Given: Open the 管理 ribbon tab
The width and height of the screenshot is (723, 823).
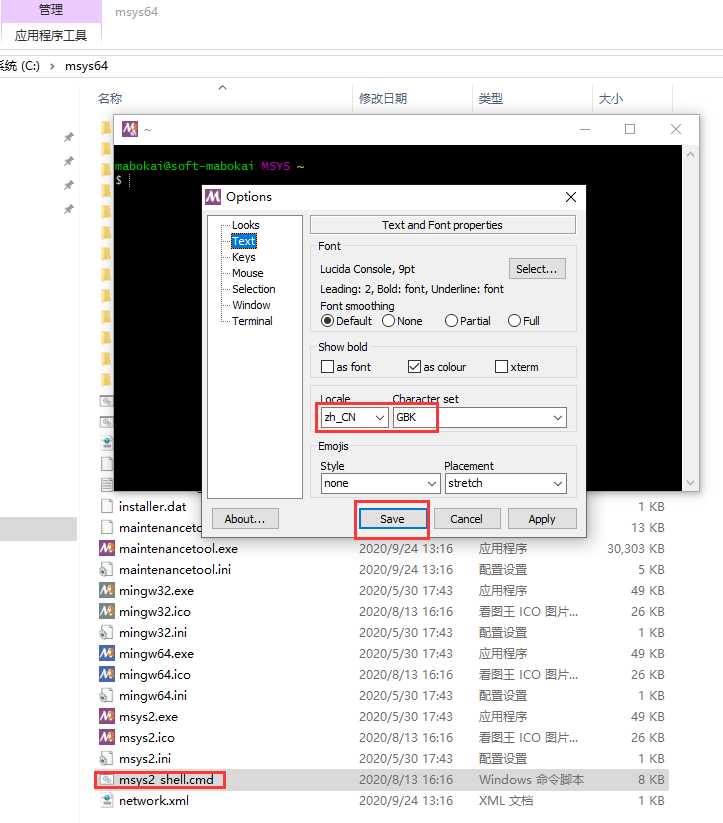Looking at the screenshot, I should coord(50,10).
